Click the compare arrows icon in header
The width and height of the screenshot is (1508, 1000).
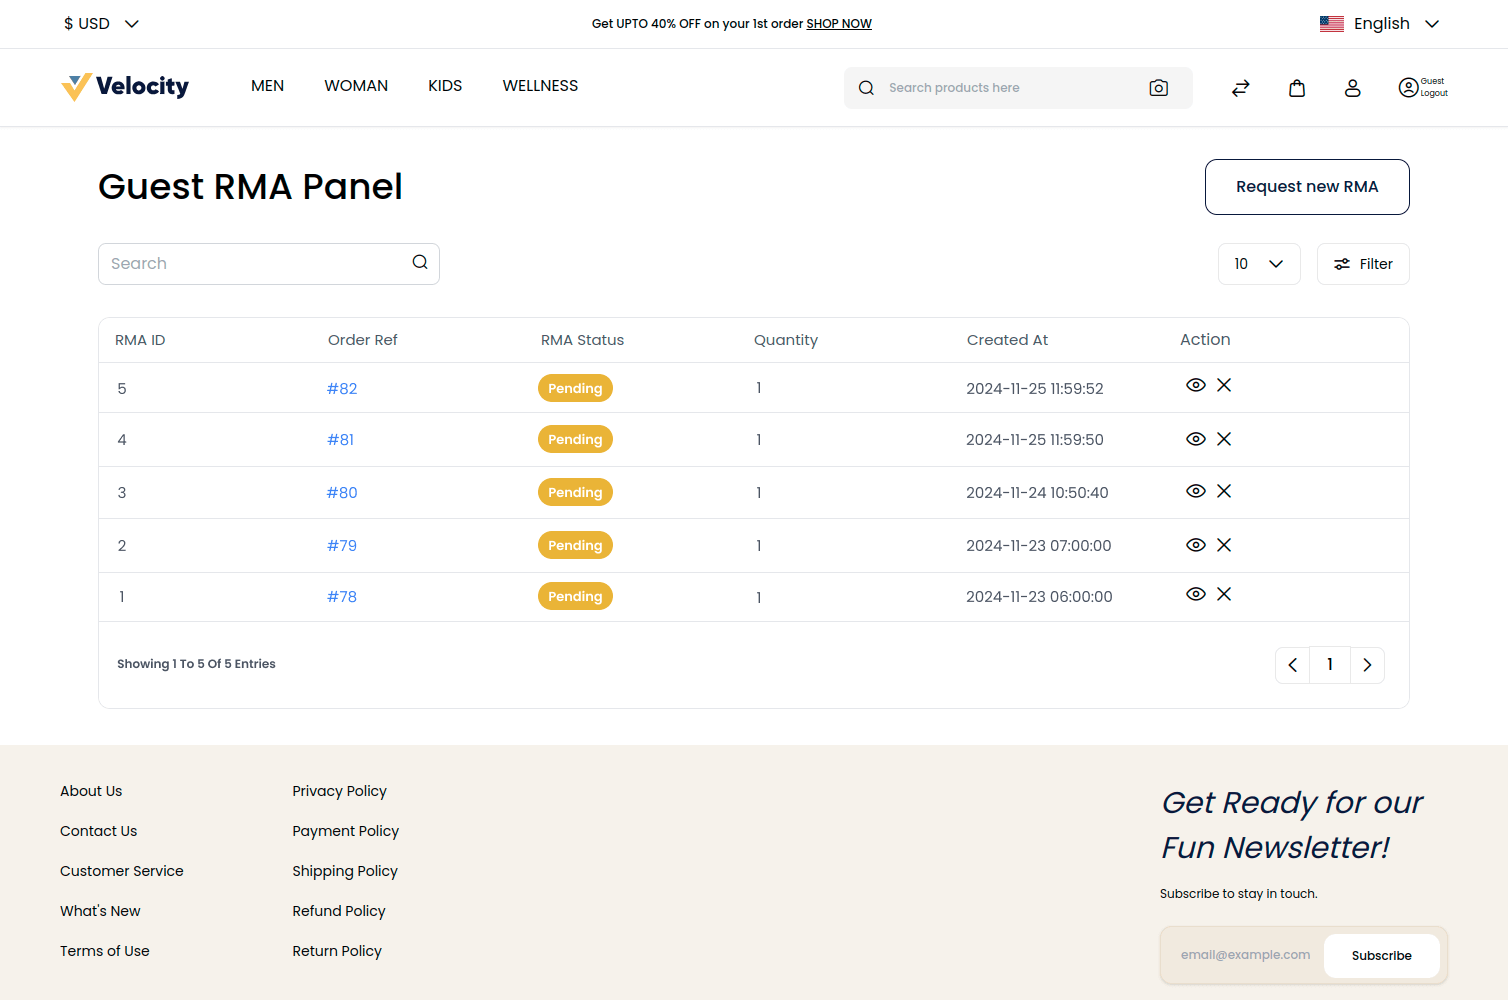(1241, 88)
